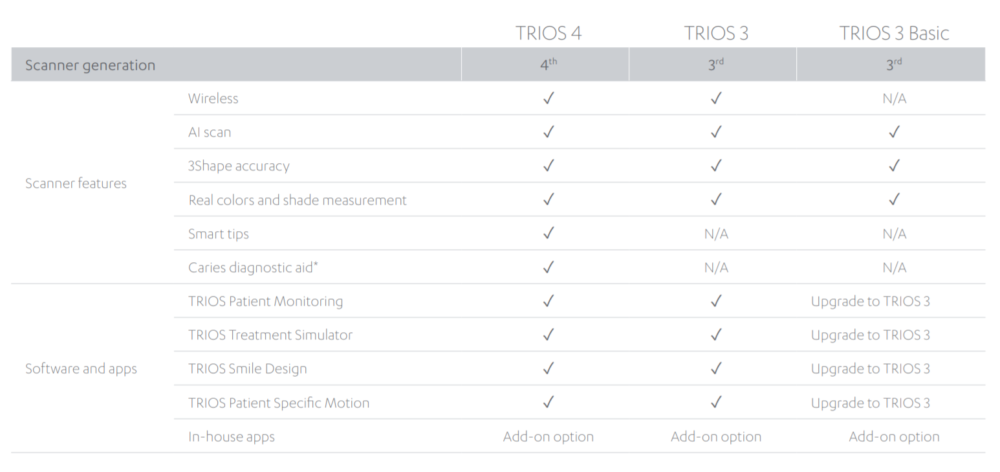The height and width of the screenshot is (472, 1000).
Task: Click the 3Shape accuracy checkmark under TRIOS 3
Action: click(x=716, y=166)
